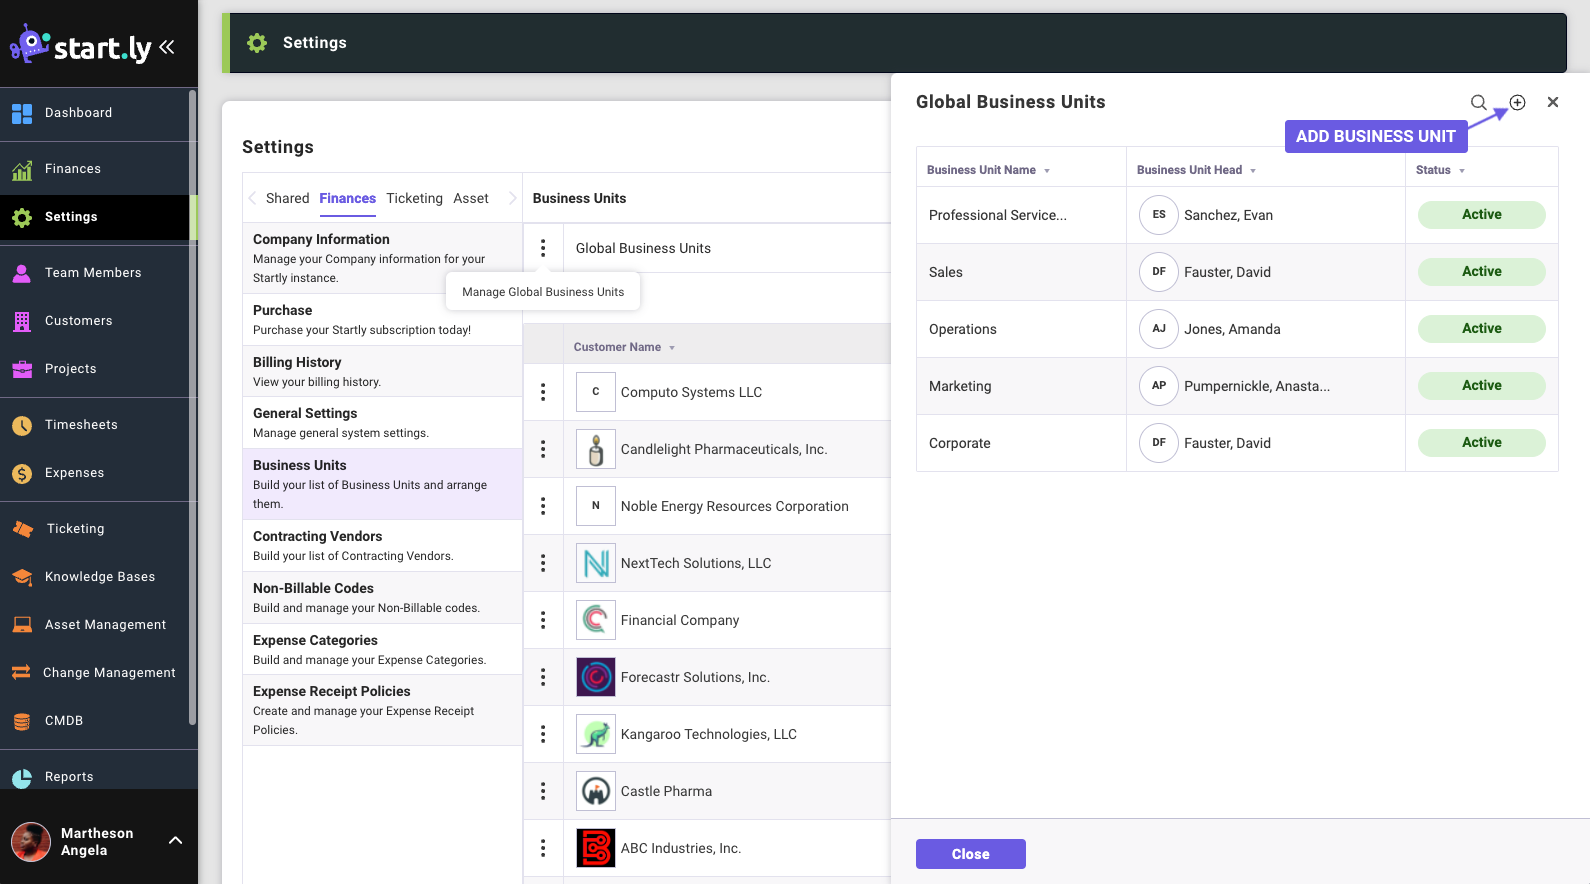Open Asset Management in the sidebar
The height and width of the screenshot is (884, 1590).
(105, 625)
